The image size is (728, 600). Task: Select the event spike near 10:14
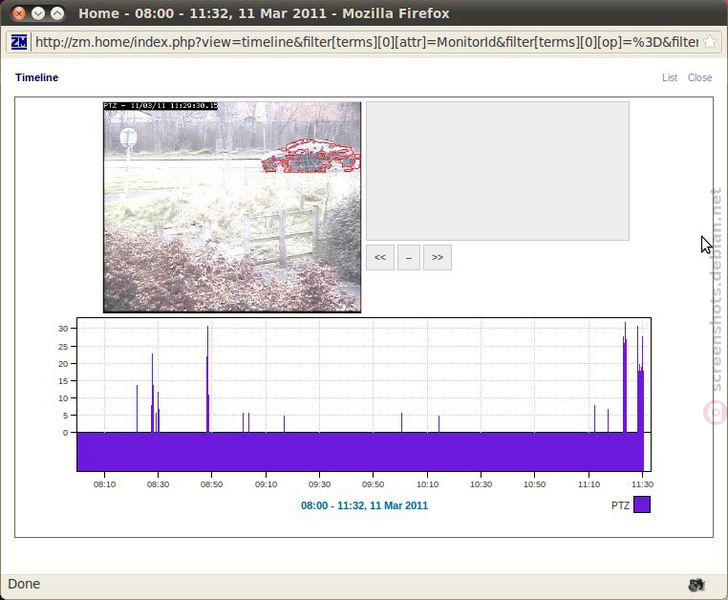pos(439,424)
